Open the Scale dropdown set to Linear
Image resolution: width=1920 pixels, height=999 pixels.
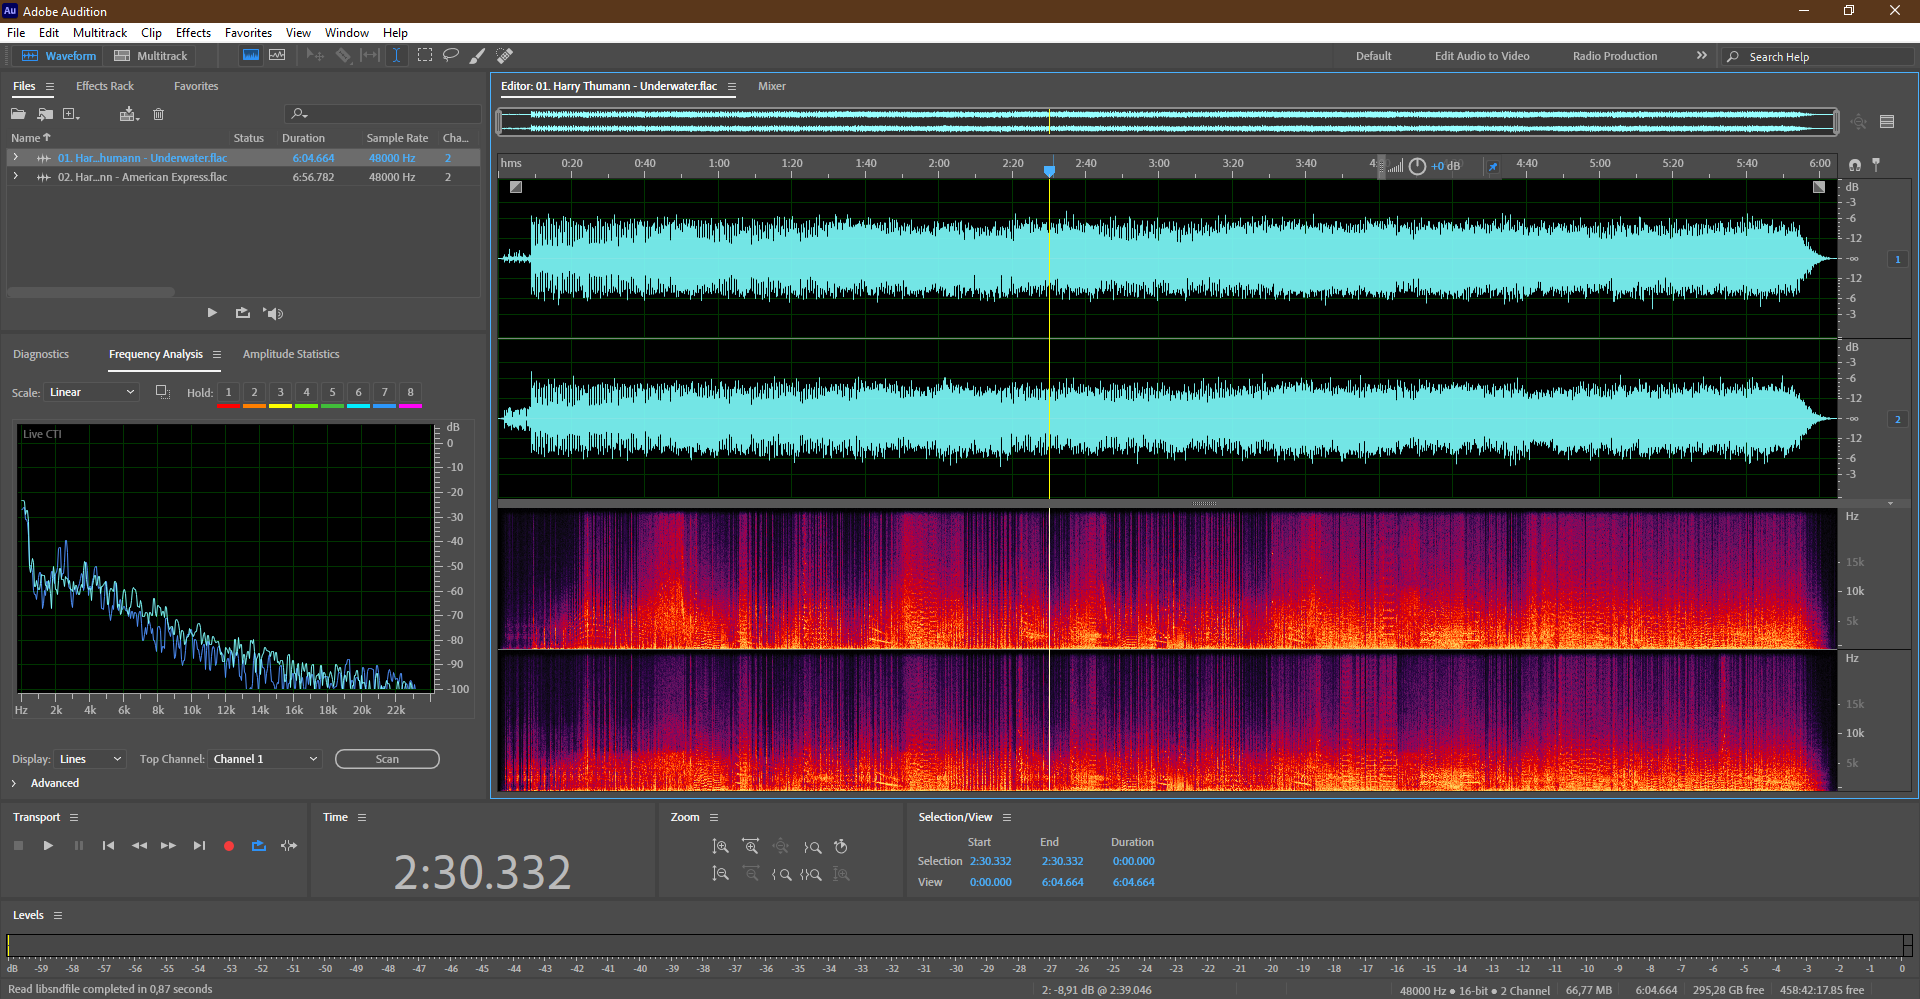(91, 393)
